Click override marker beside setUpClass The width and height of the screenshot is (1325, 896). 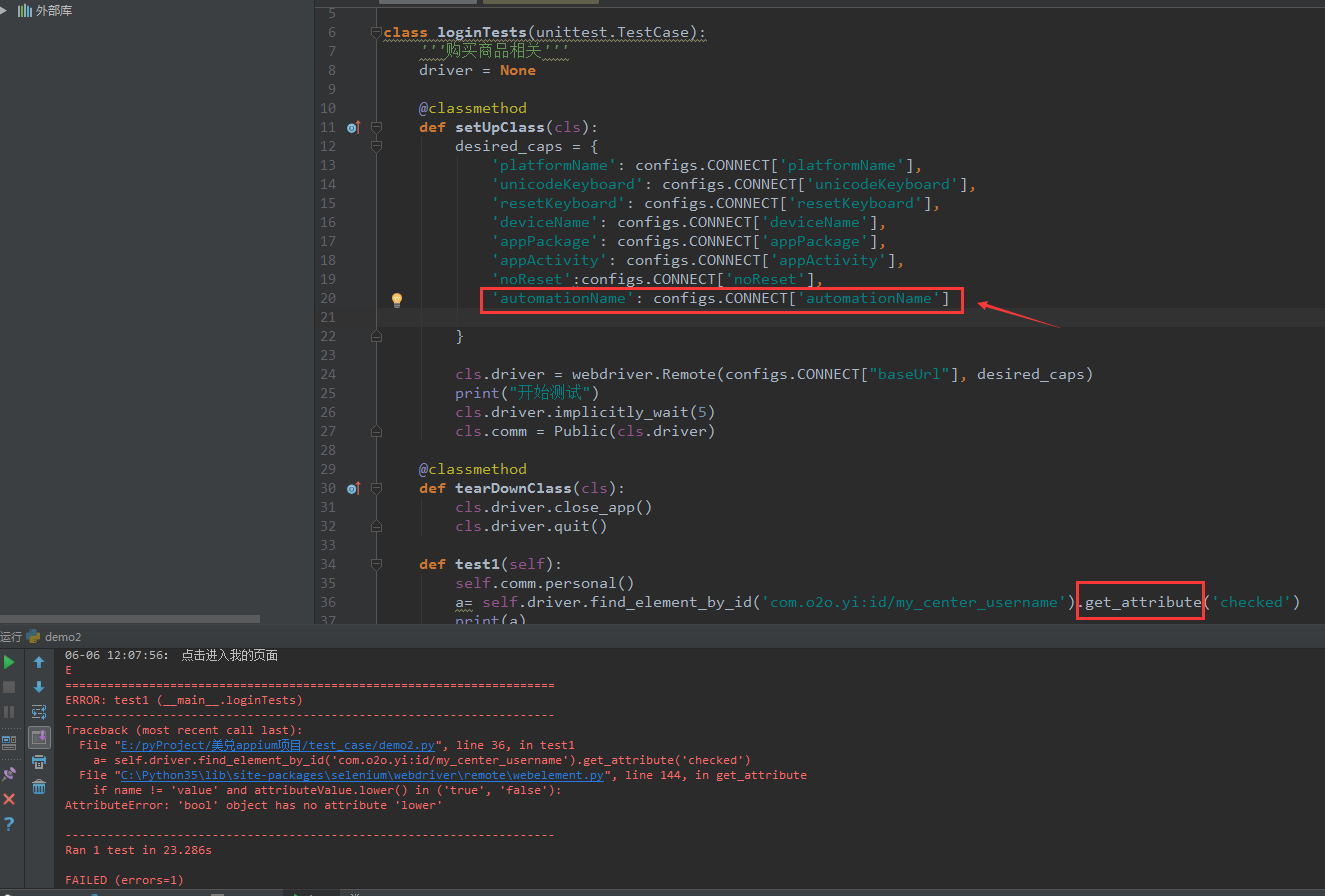point(353,127)
